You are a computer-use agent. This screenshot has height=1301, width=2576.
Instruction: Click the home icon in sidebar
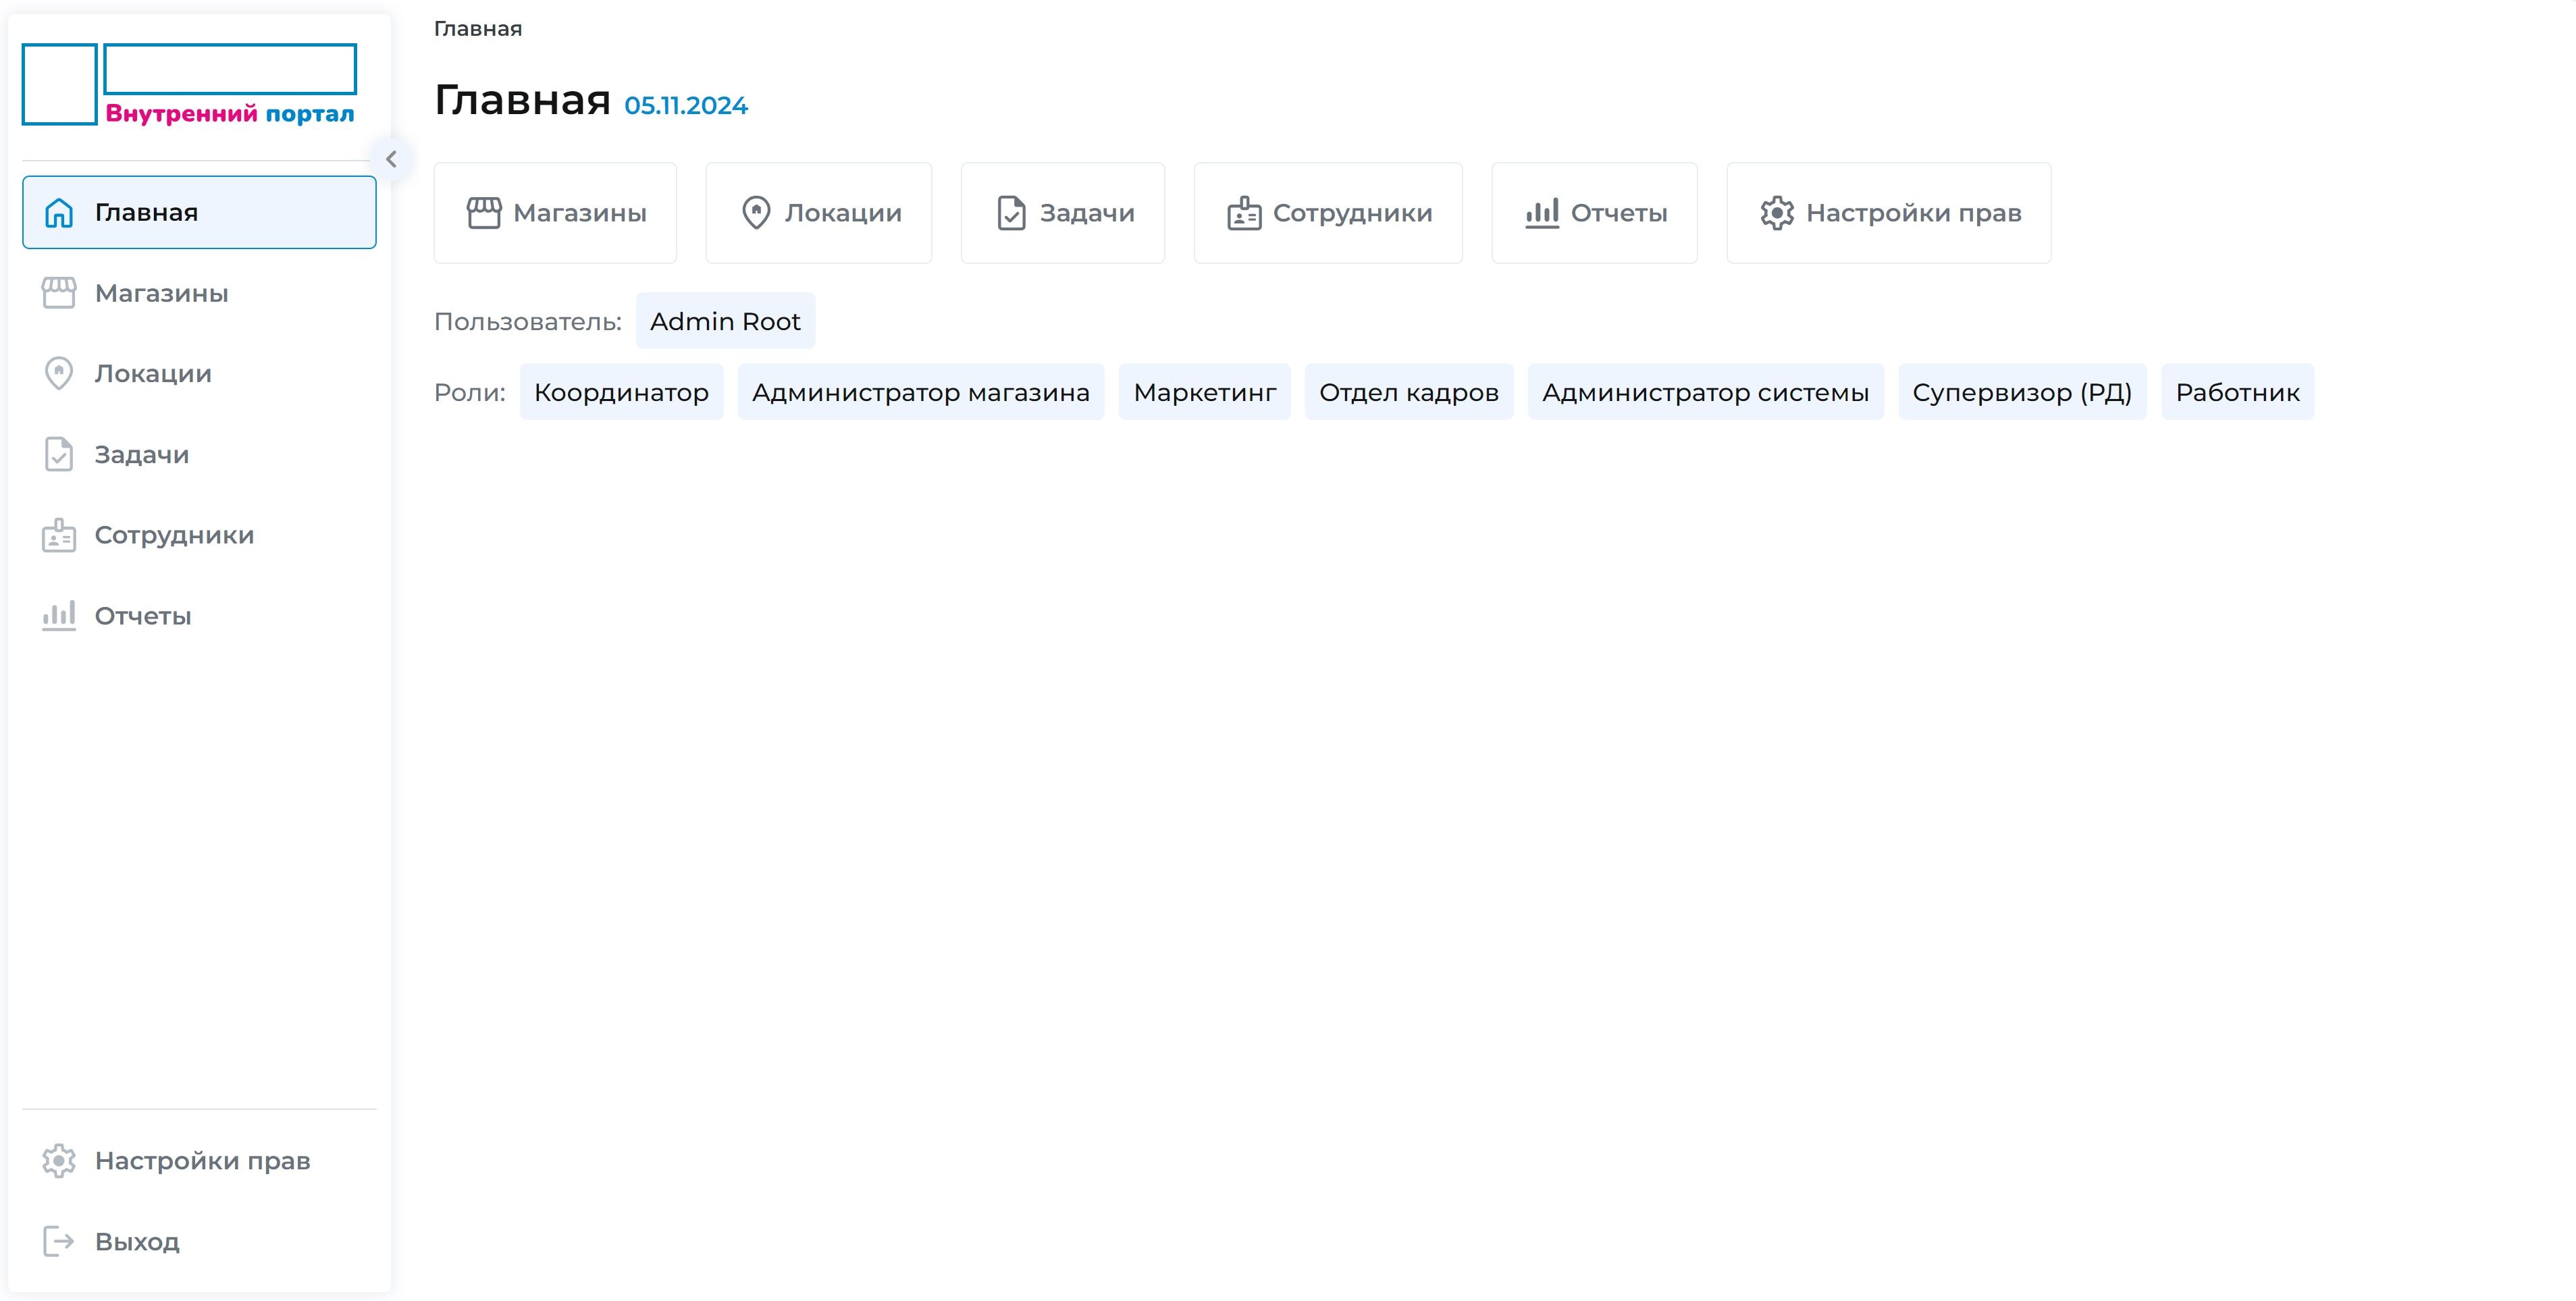[59, 213]
